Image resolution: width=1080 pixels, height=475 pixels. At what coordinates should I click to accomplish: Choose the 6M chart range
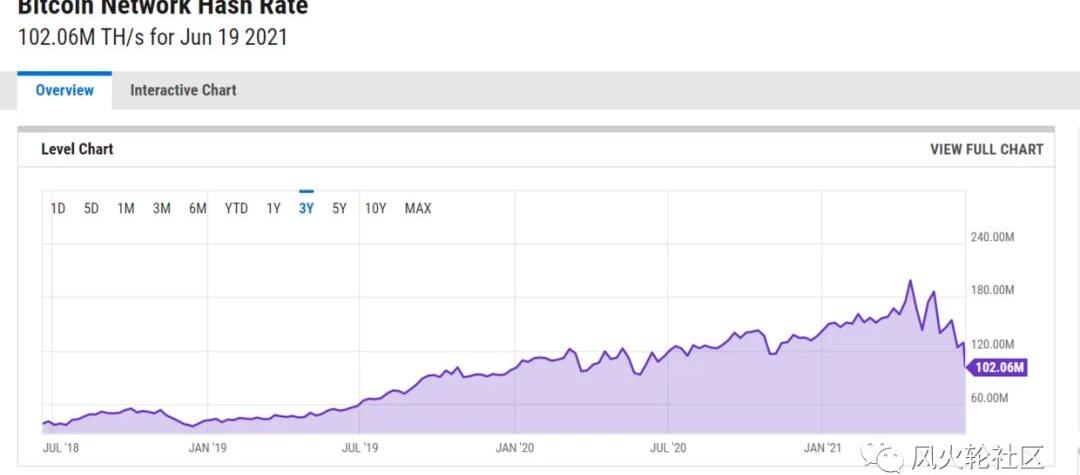click(x=197, y=208)
